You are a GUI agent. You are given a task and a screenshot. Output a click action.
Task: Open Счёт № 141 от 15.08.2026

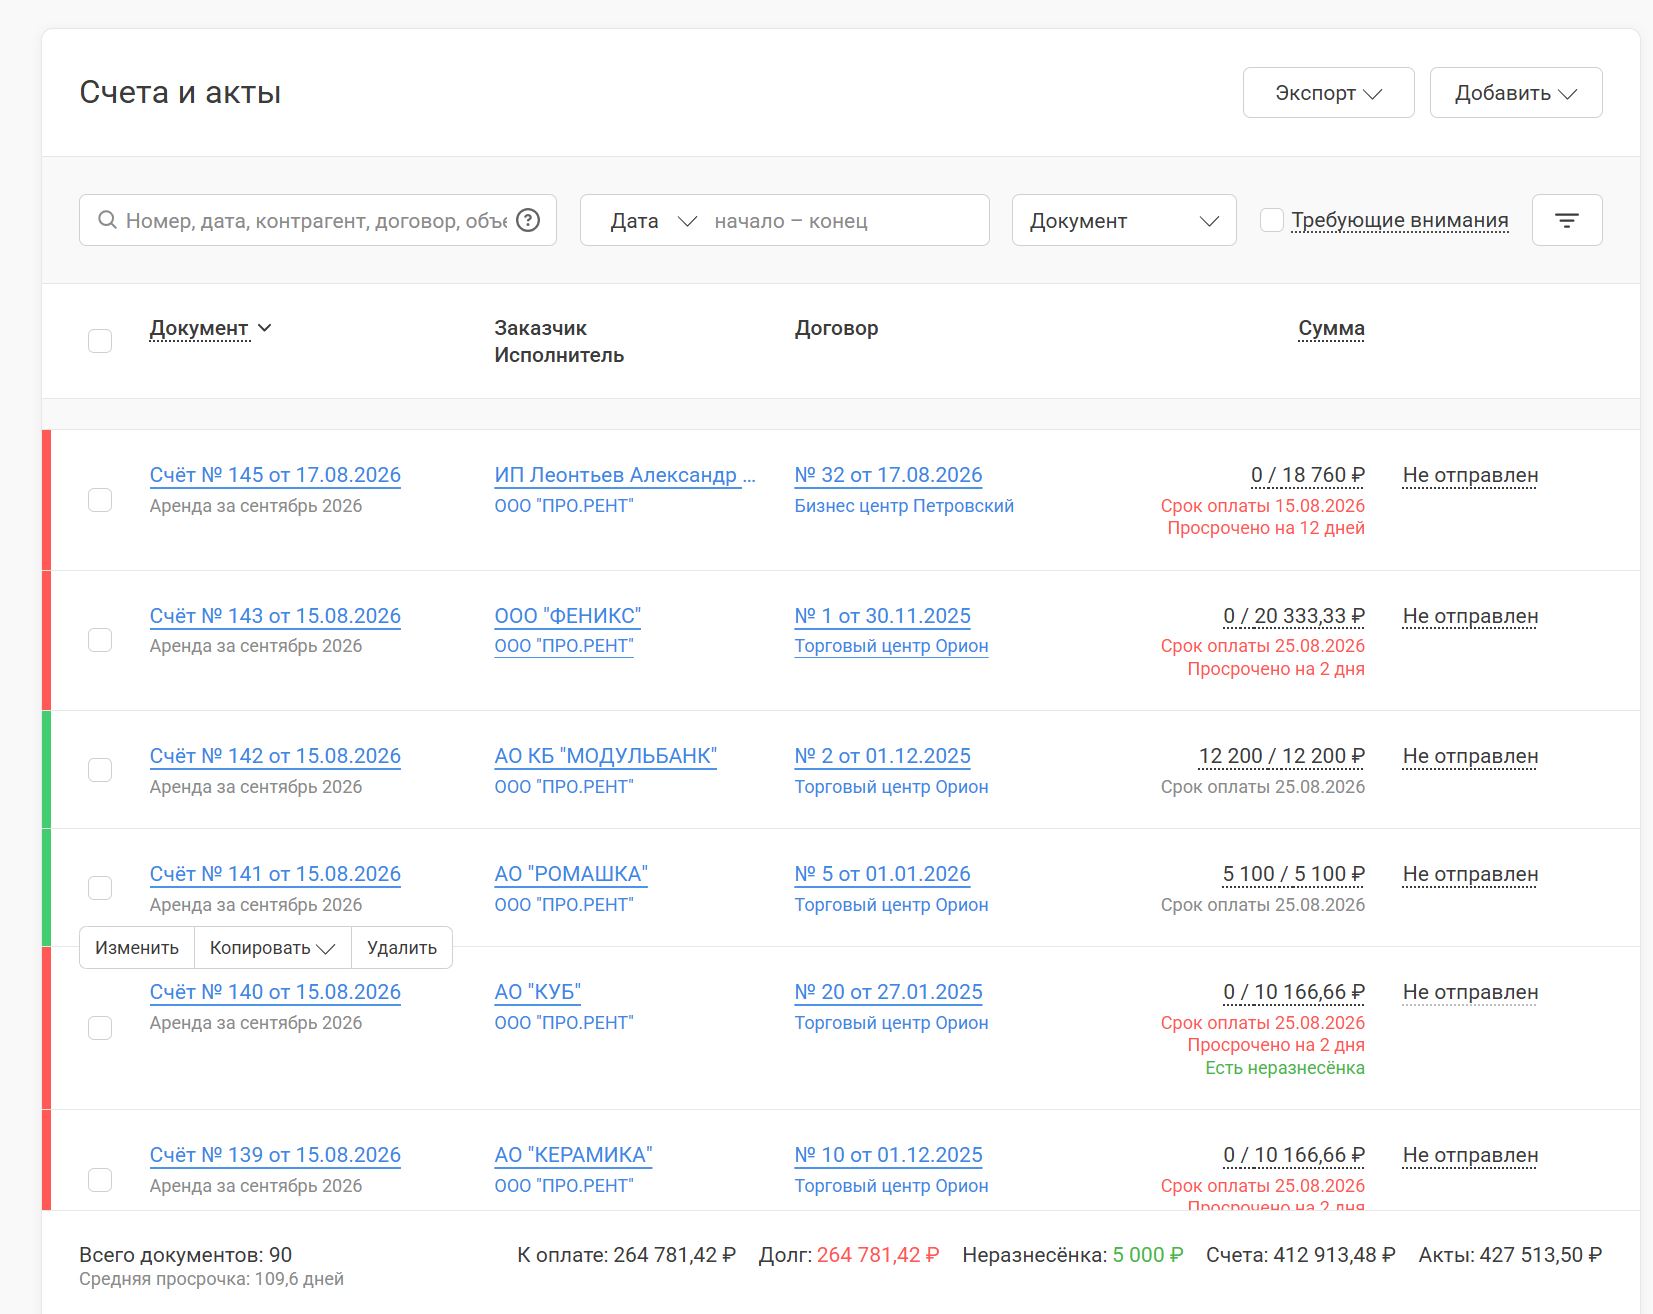pos(275,874)
